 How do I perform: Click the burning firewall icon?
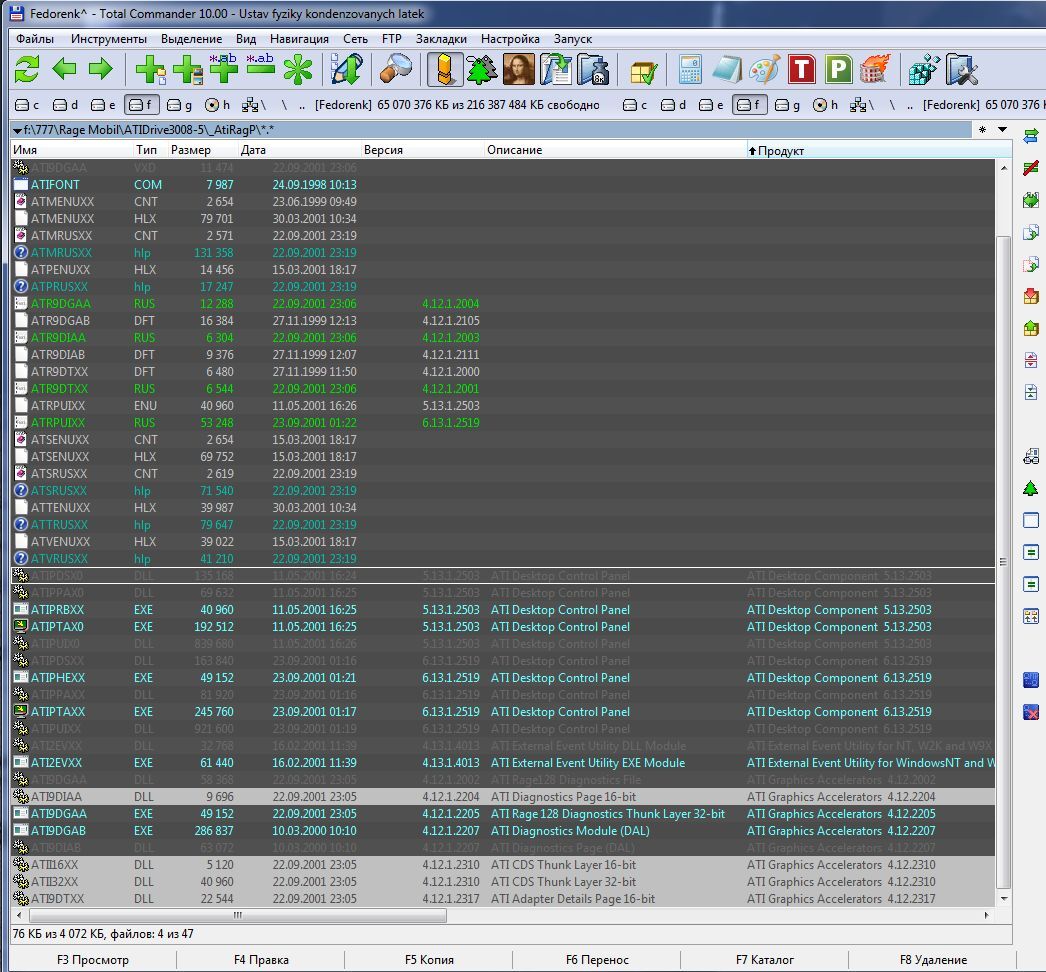pos(875,69)
